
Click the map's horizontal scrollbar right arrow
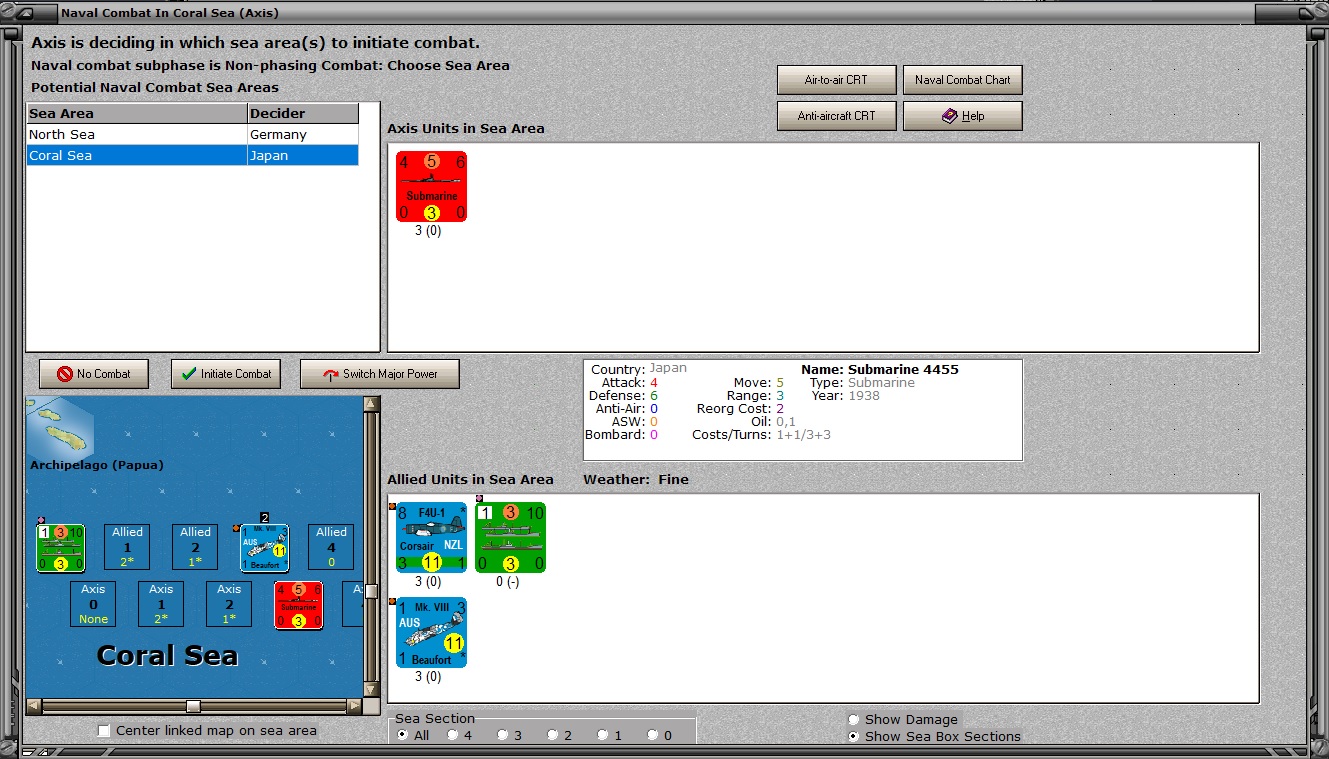pyautogui.click(x=354, y=706)
